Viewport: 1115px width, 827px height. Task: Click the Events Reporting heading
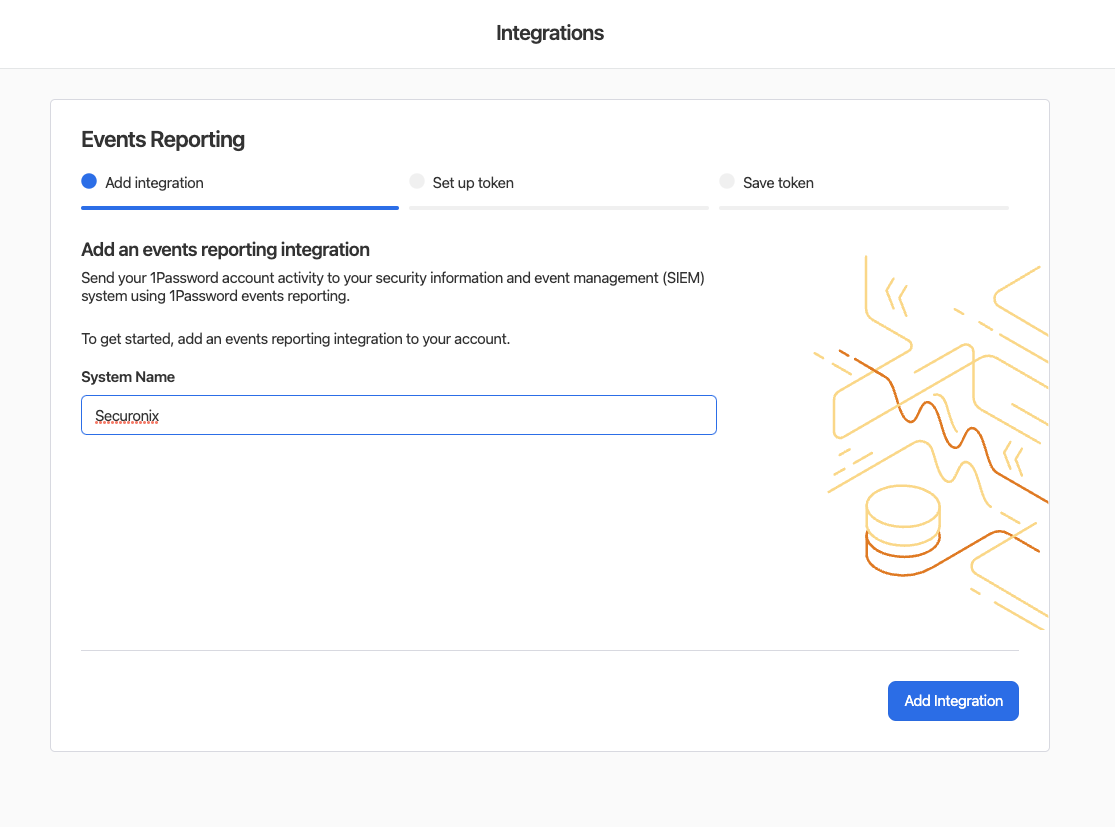click(163, 139)
